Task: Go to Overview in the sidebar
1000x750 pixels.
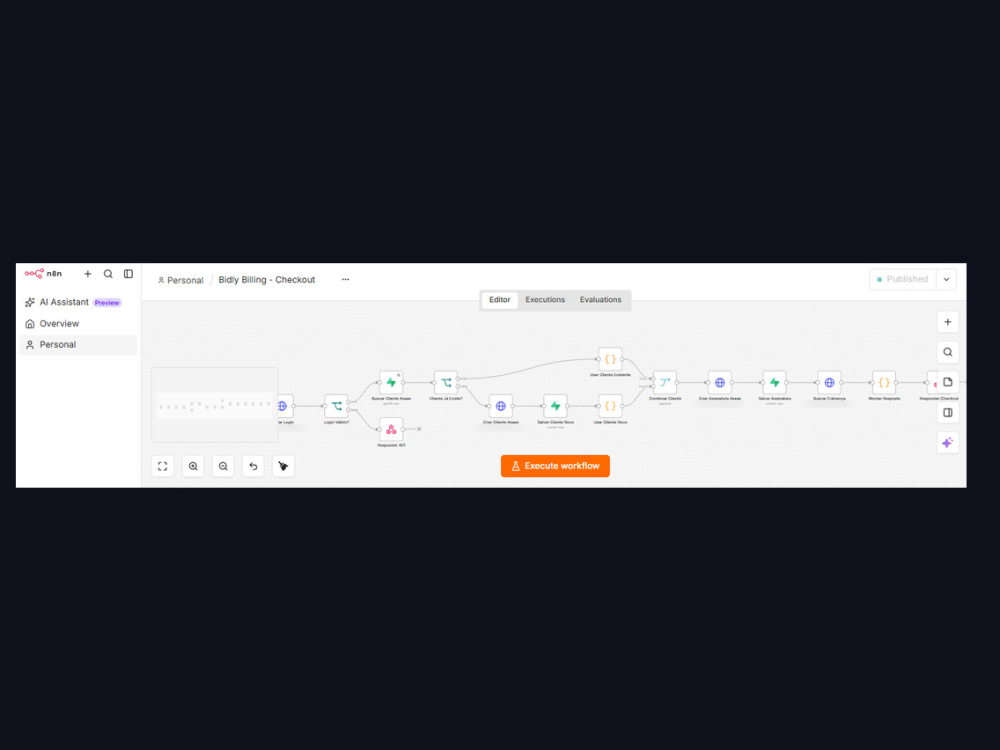Action: (59, 324)
